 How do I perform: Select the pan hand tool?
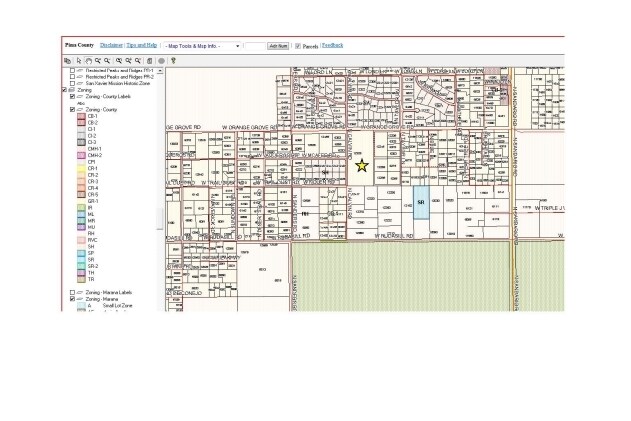click(90, 61)
